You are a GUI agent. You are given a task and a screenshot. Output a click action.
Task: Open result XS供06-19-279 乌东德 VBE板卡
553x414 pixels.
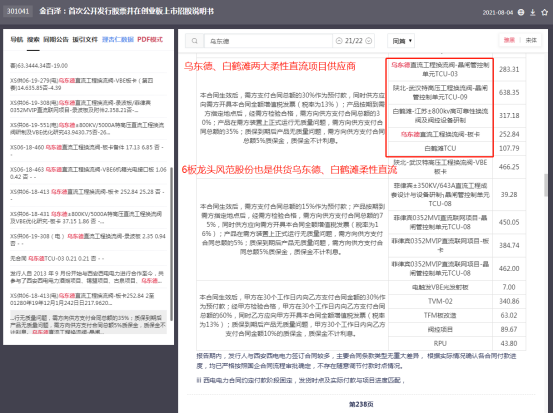[88, 84]
